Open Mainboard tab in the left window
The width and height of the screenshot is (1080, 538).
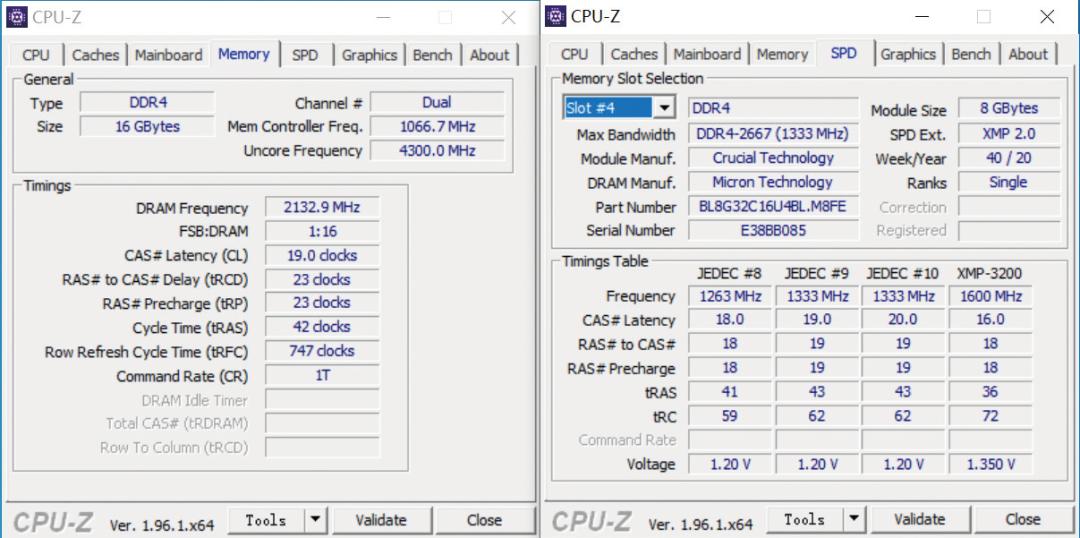[x=169, y=55]
